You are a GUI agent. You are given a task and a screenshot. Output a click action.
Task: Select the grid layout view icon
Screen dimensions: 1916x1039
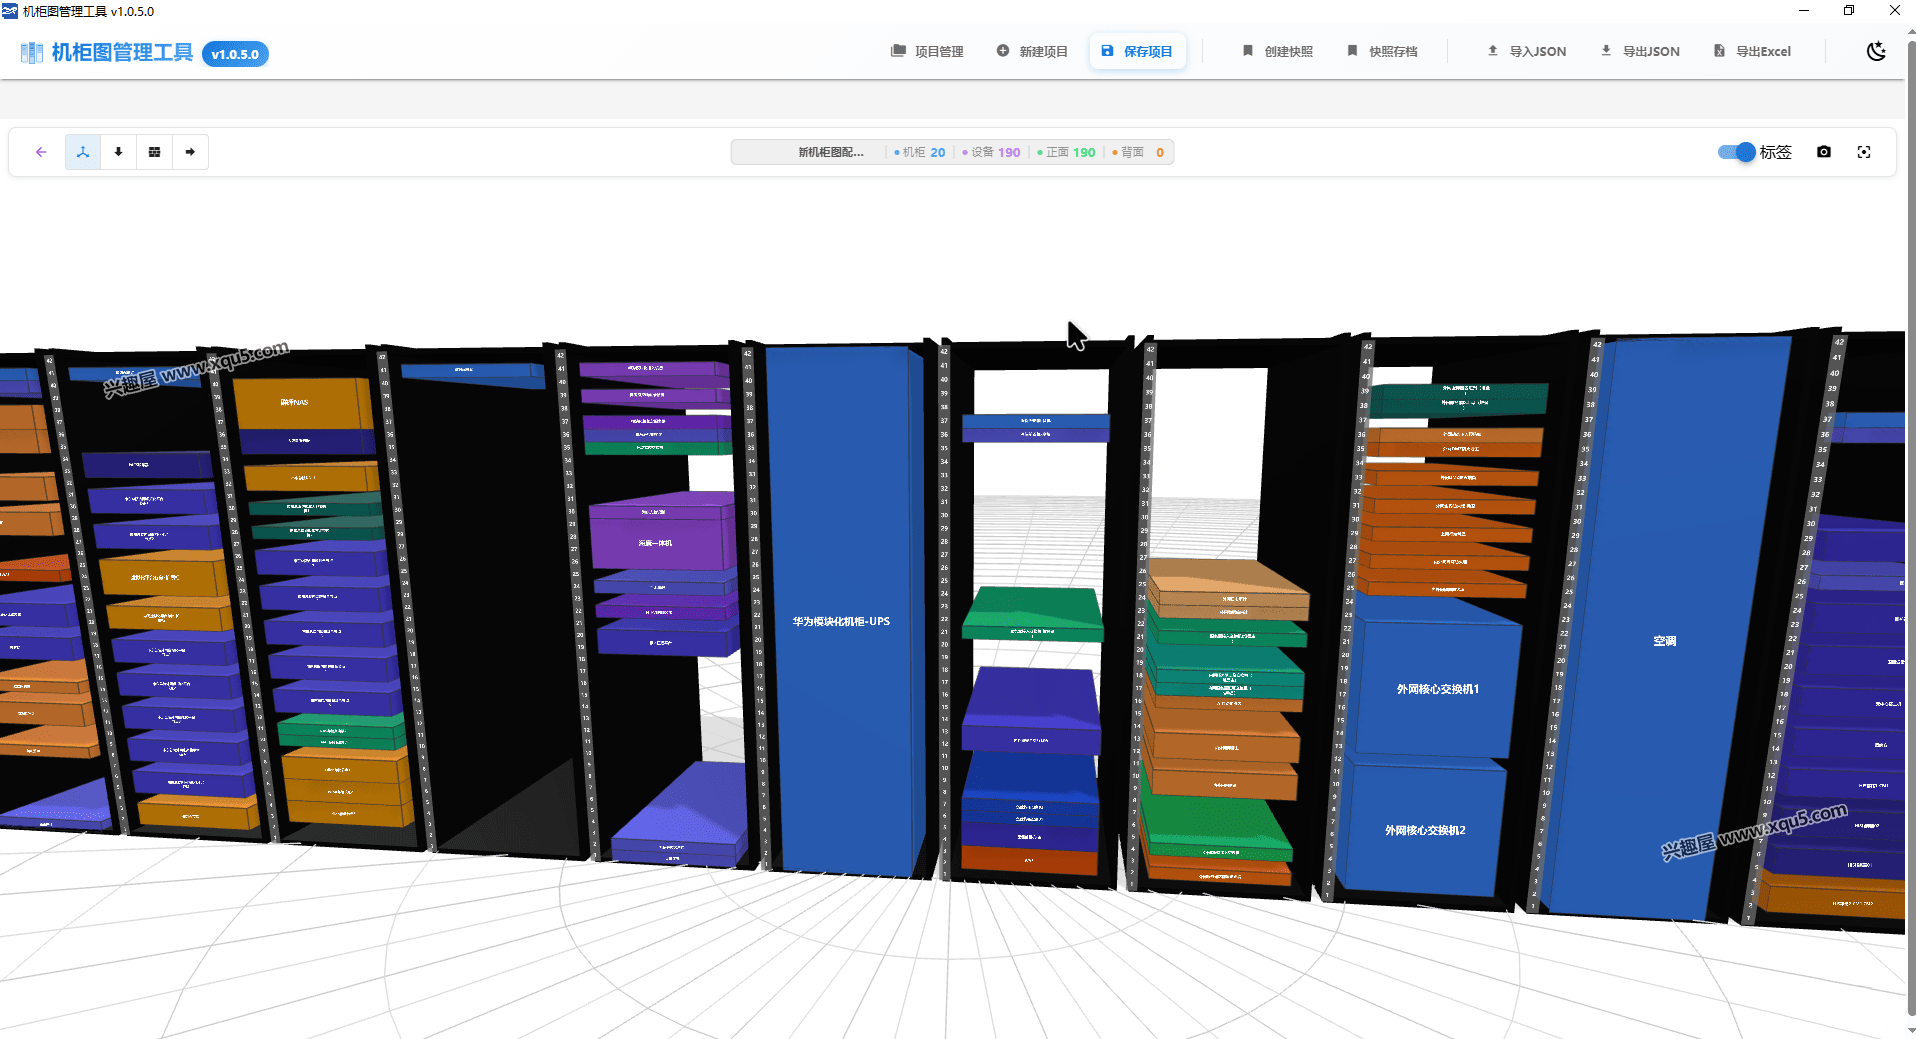point(154,152)
